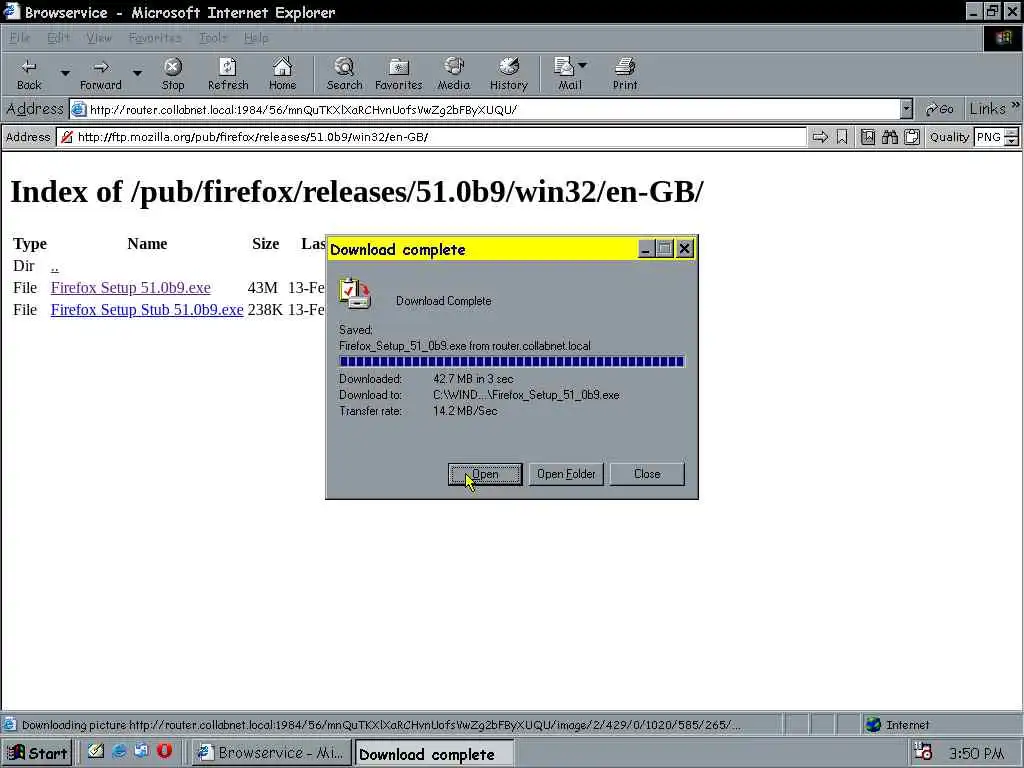This screenshot has width=1024, height=768.
Task: Click the Start button
Action: click(x=37, y=753)
